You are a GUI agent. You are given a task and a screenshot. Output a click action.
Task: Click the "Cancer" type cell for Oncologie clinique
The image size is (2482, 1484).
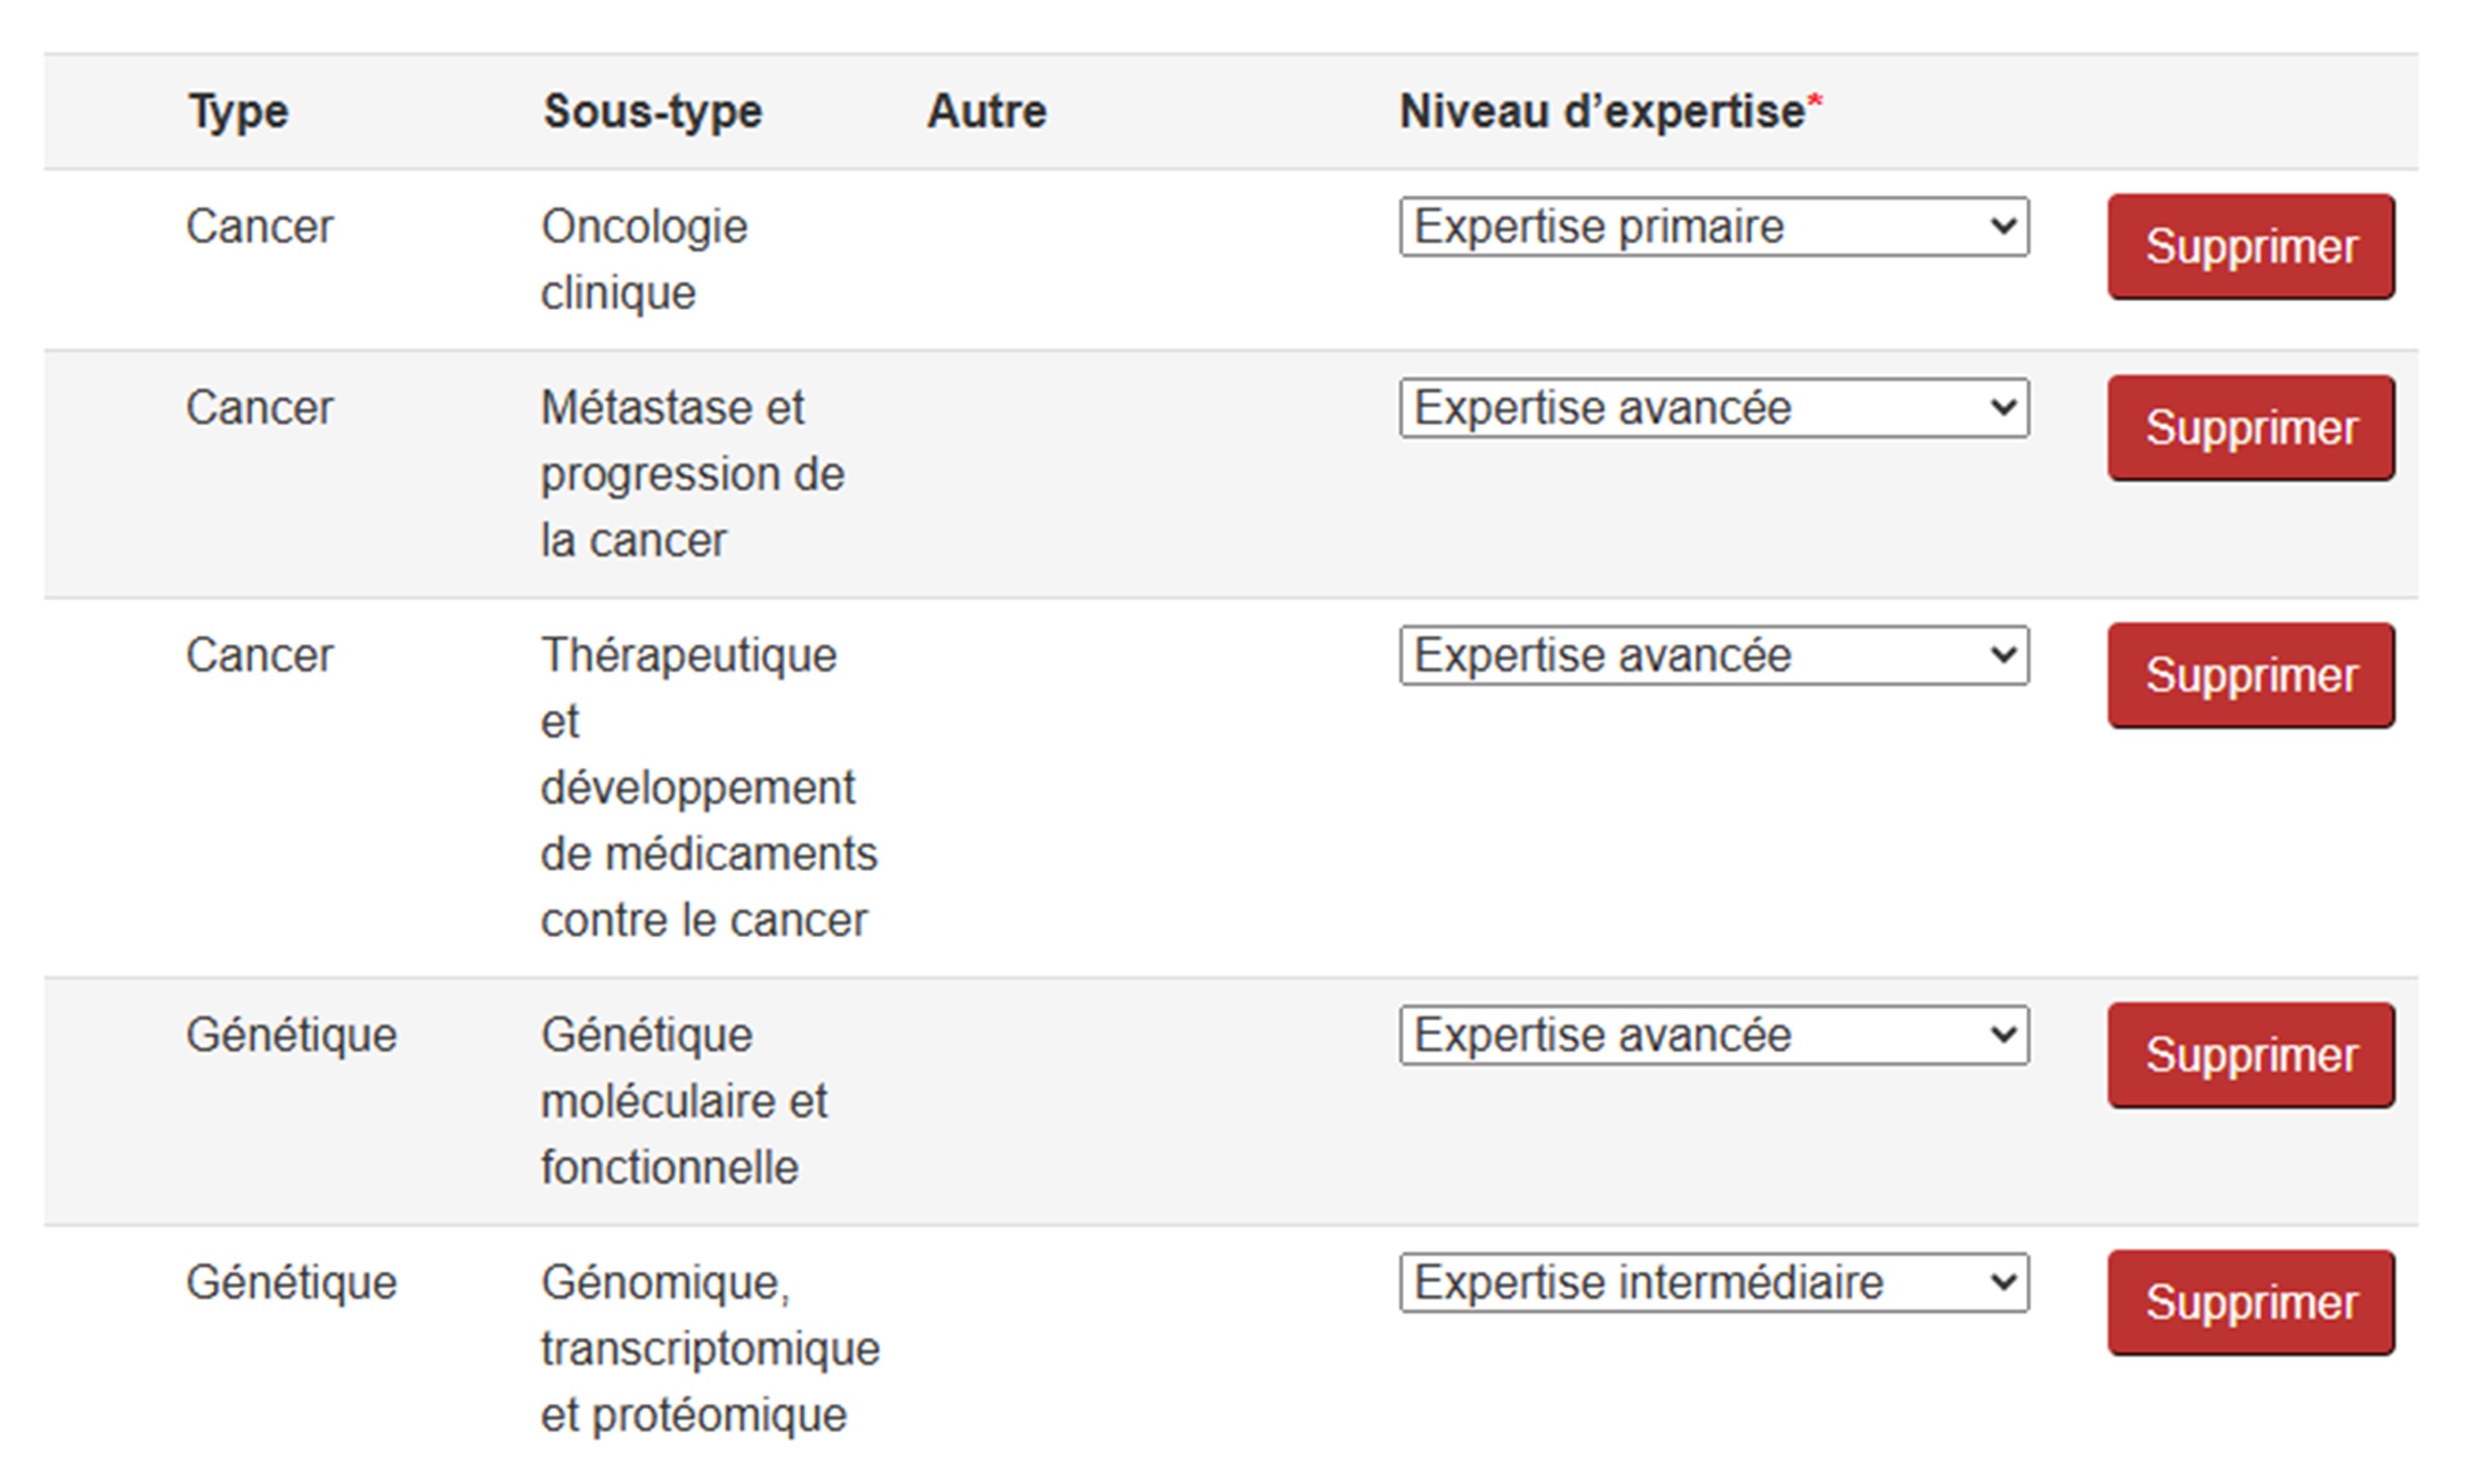click(x=259, y=227)
